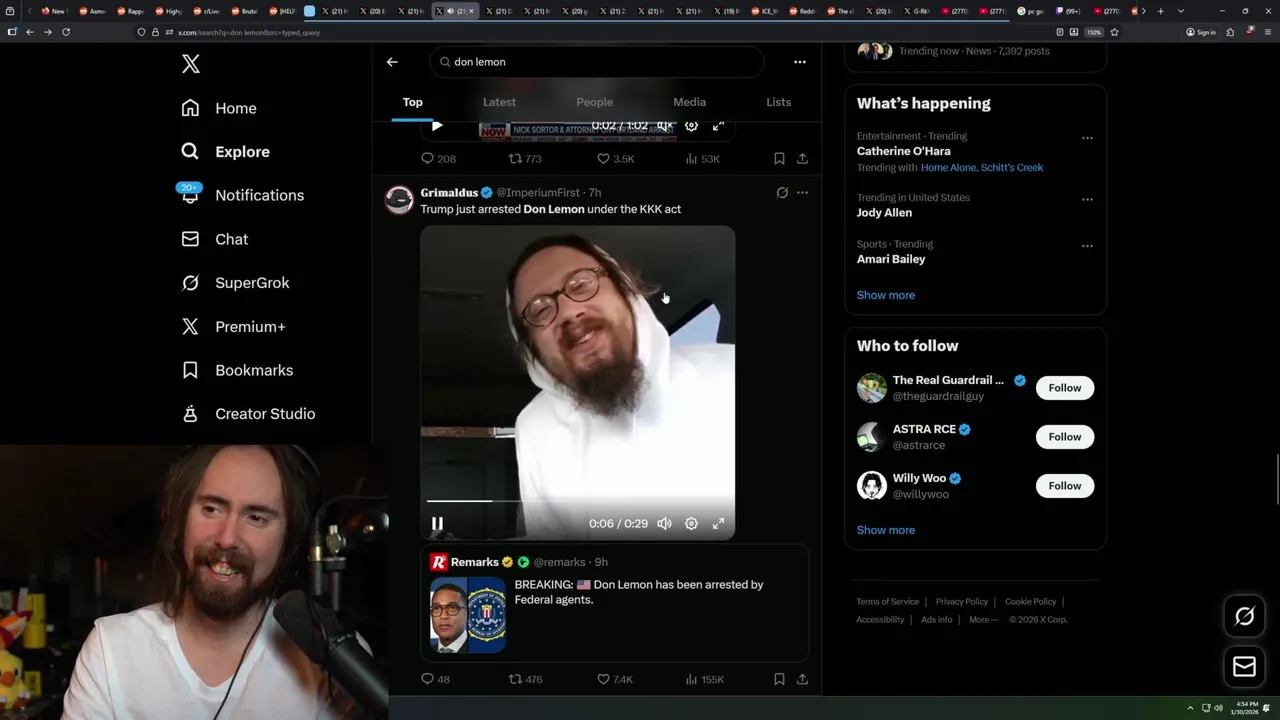Switch to the People tab
This screenshot has height=720, width=1280.
tap(594, 102)
